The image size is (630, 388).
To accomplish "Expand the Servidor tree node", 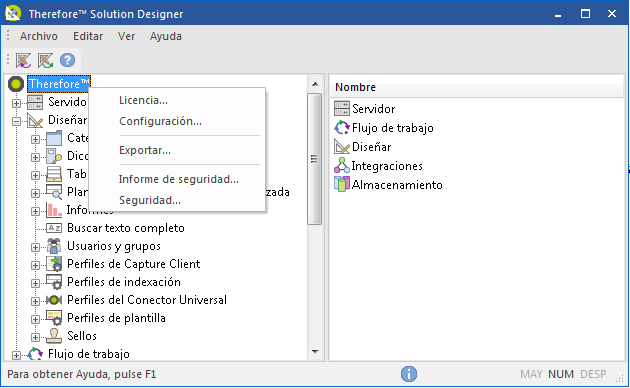I will pyautogui.click(x=16, y=103).
